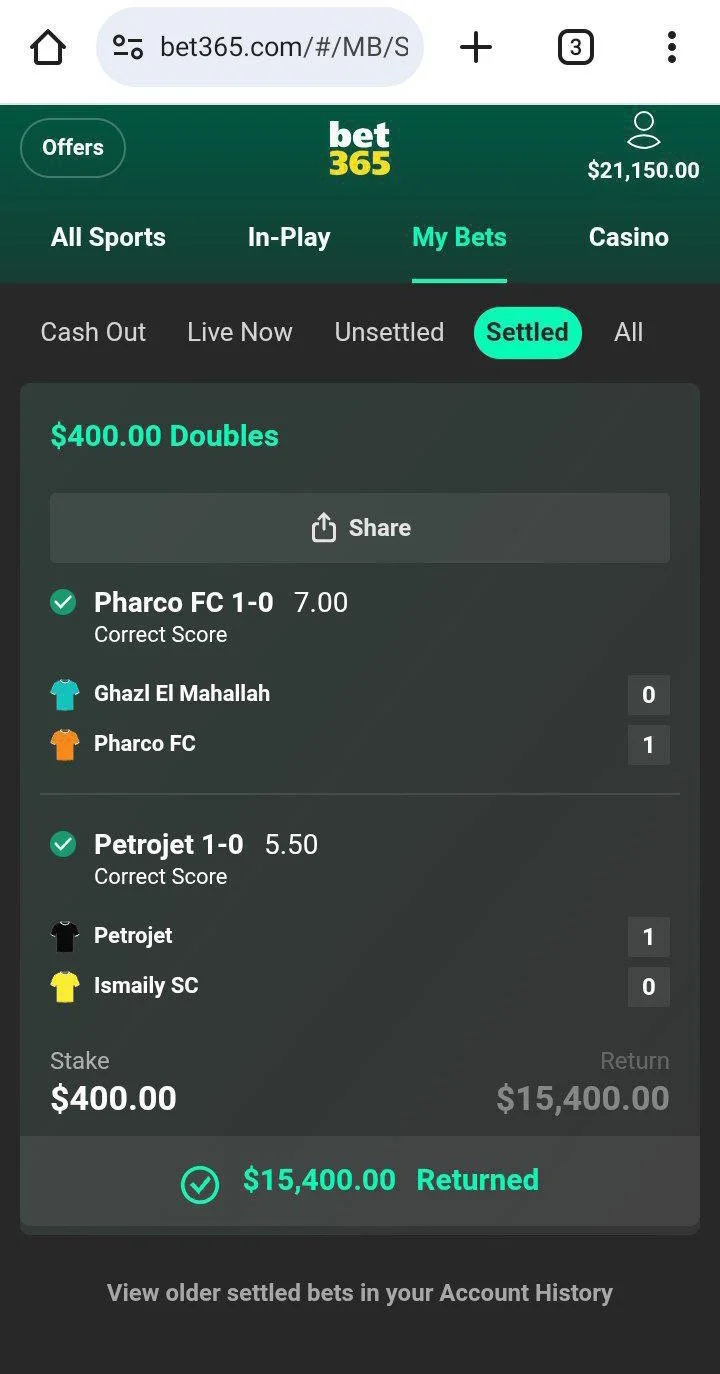720x1374 pixels.
Task: Share the $400.00 Doubles bet
Action: pos(360,528)
